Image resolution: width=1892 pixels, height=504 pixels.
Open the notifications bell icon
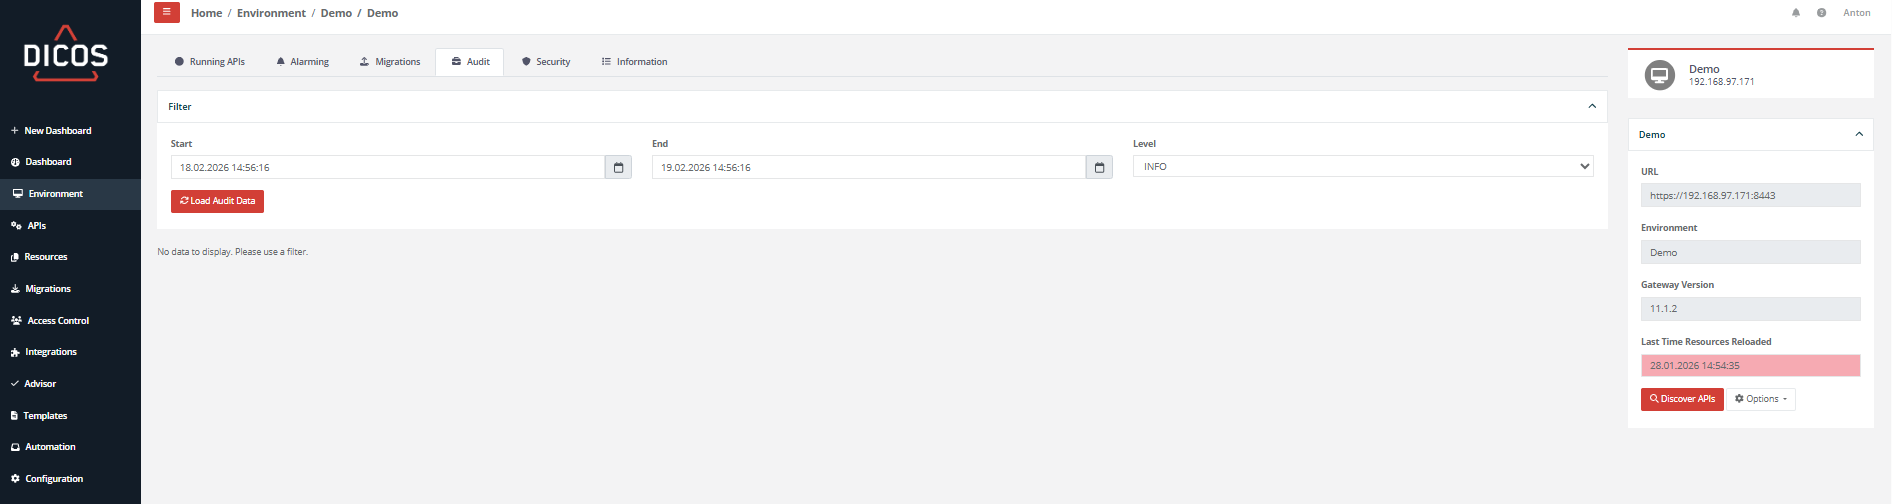tap(1796, 13)
